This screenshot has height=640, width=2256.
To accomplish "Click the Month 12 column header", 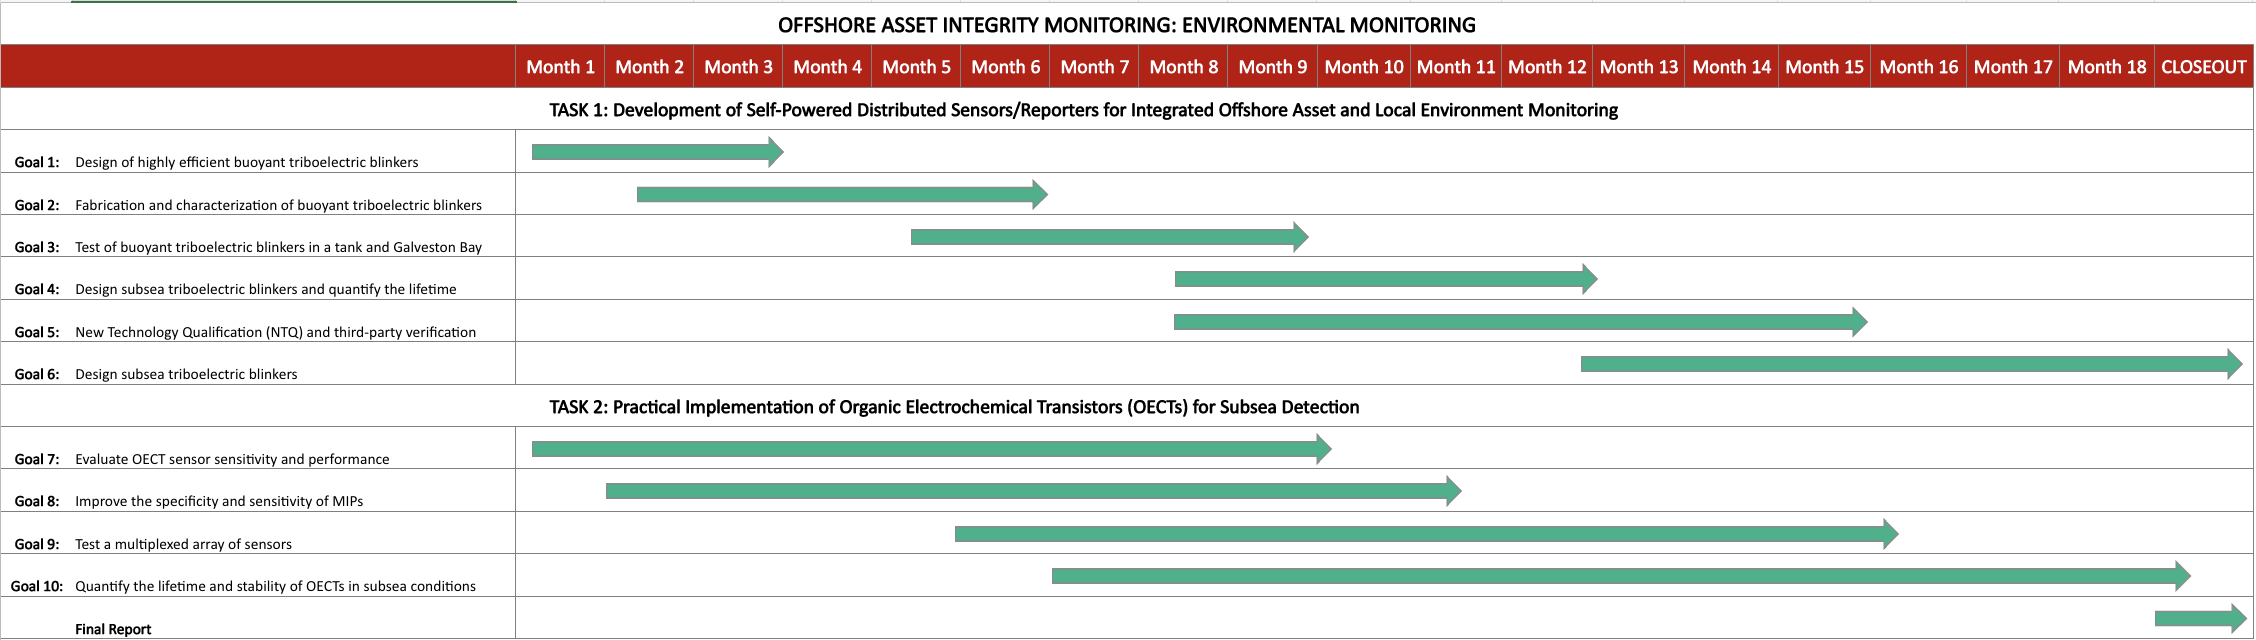I will (x=1547, y=67).
